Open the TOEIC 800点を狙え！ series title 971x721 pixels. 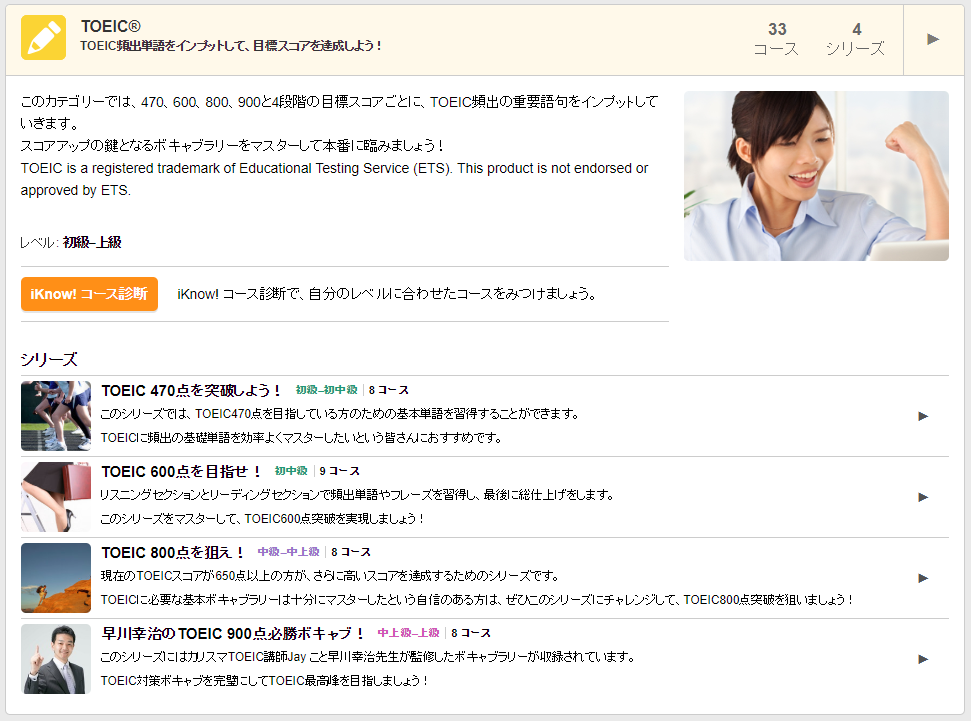click(x=172, y=553)
